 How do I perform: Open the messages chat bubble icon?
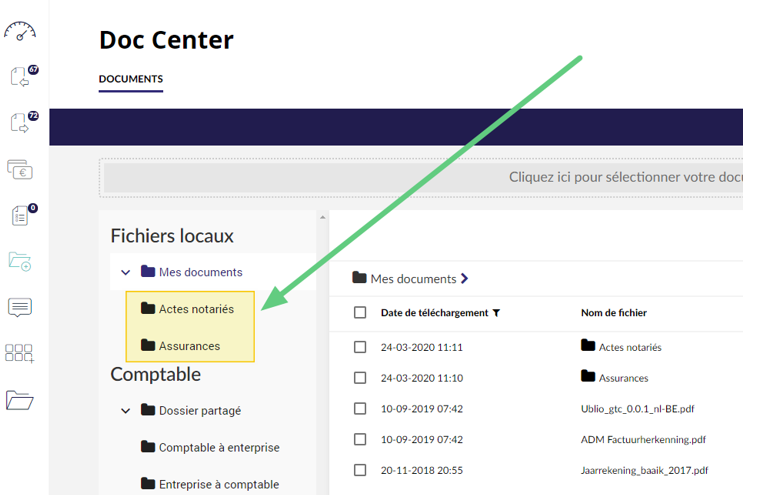pos(20,307)
